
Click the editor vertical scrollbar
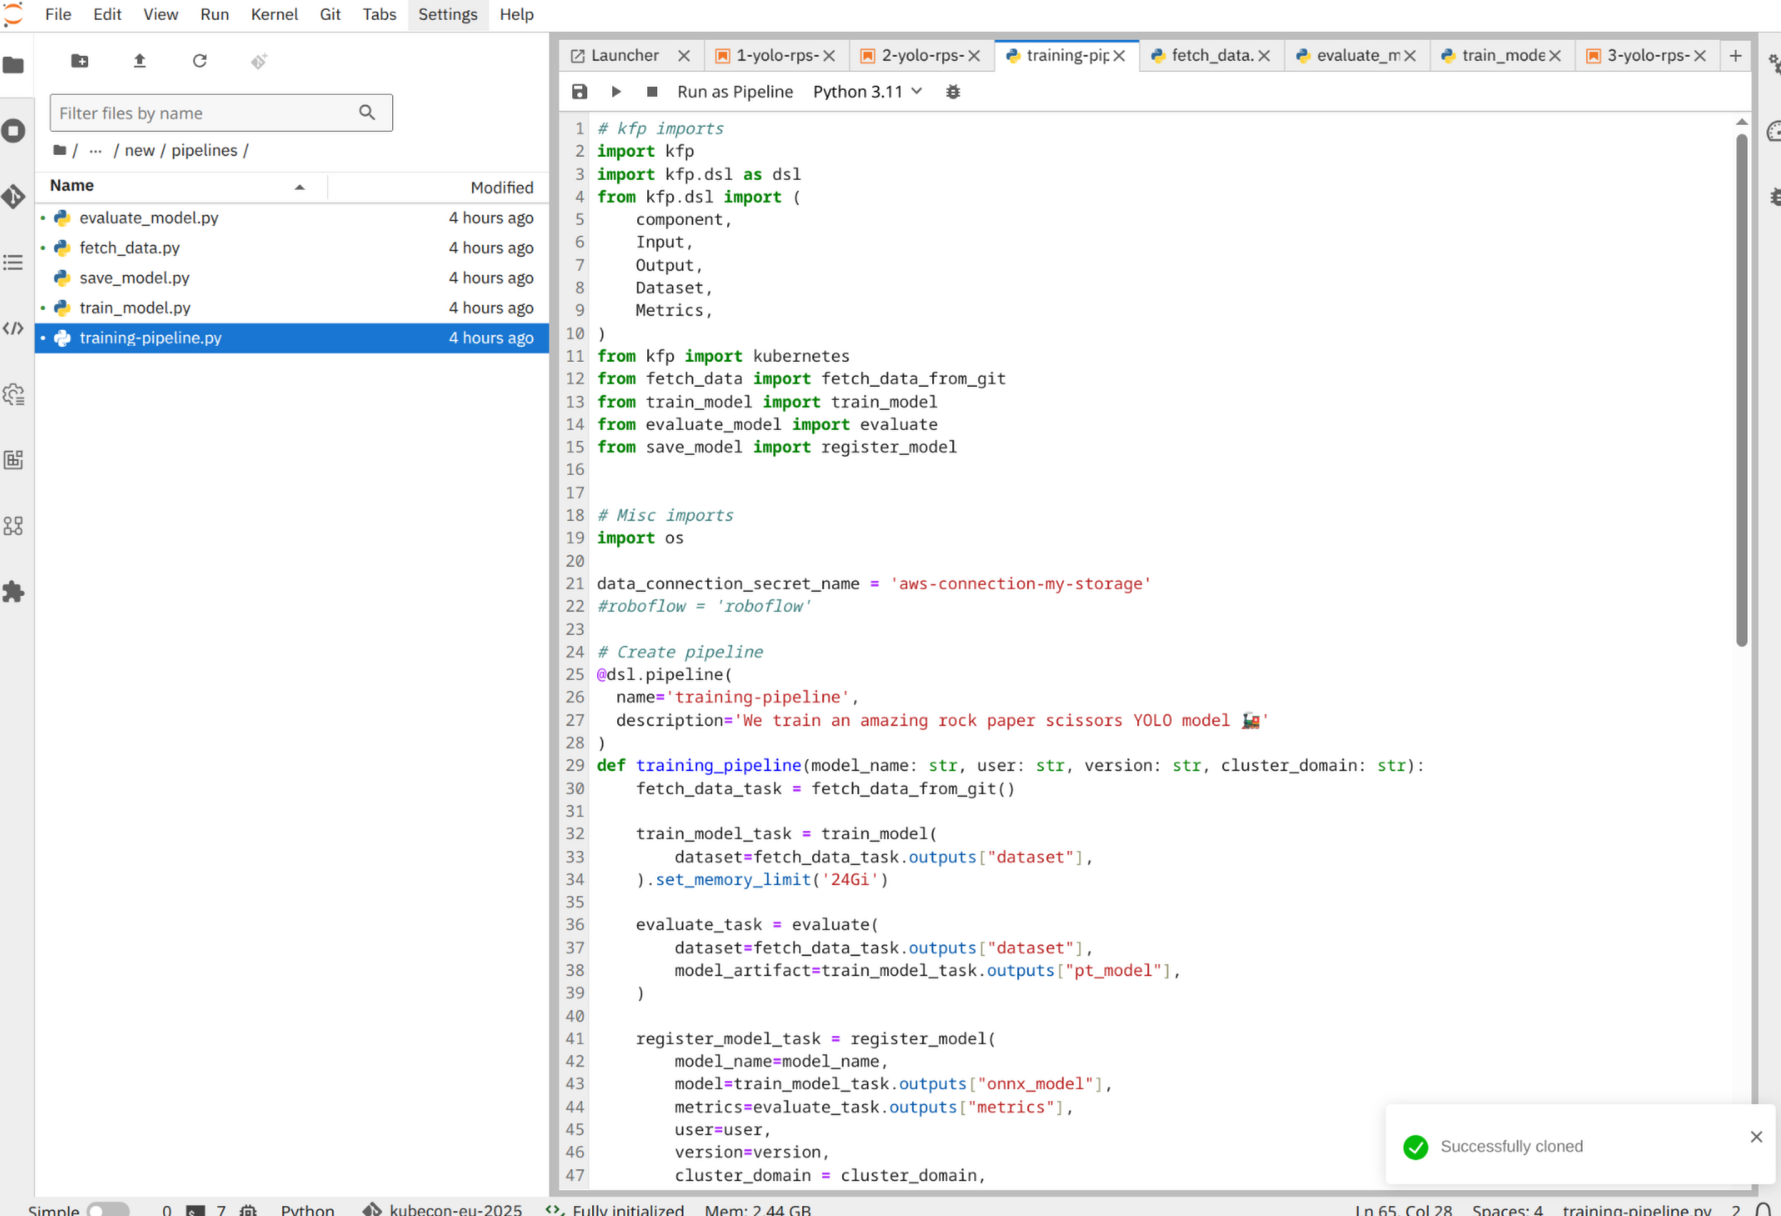(1741, 390)
